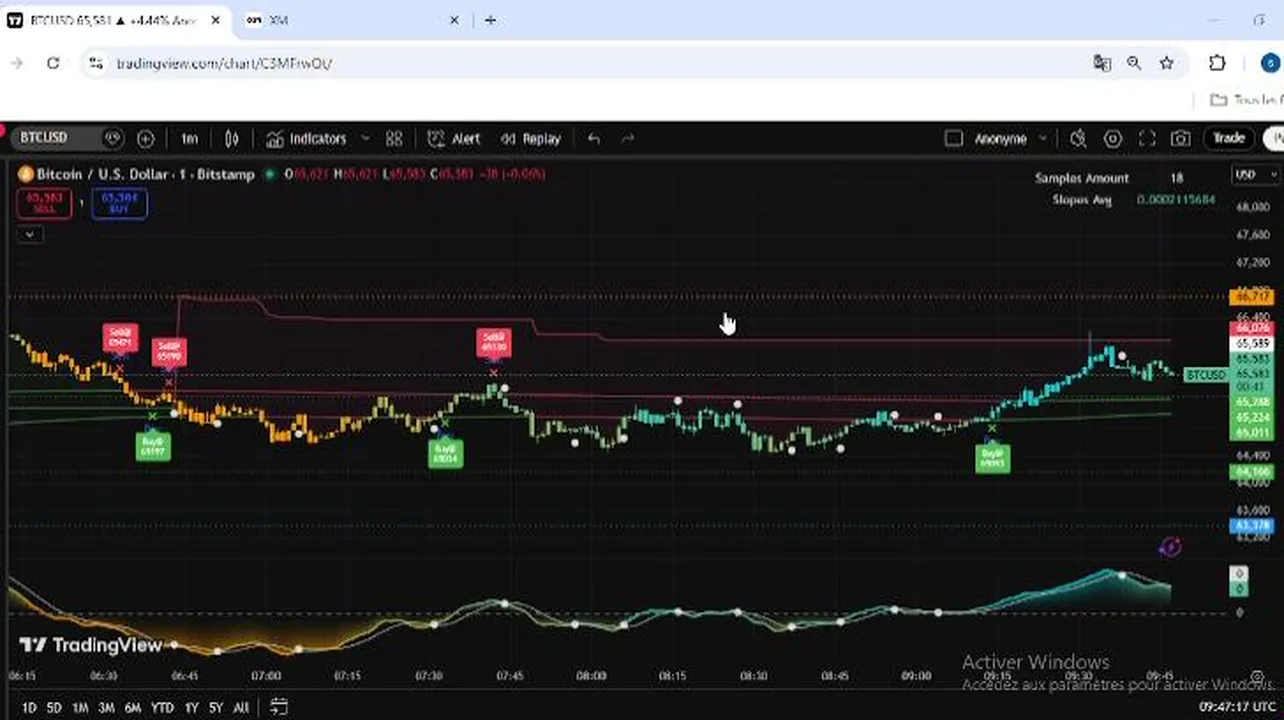
Task: Take a chart snapshot with the camera icon
Action: (1181, 139)
